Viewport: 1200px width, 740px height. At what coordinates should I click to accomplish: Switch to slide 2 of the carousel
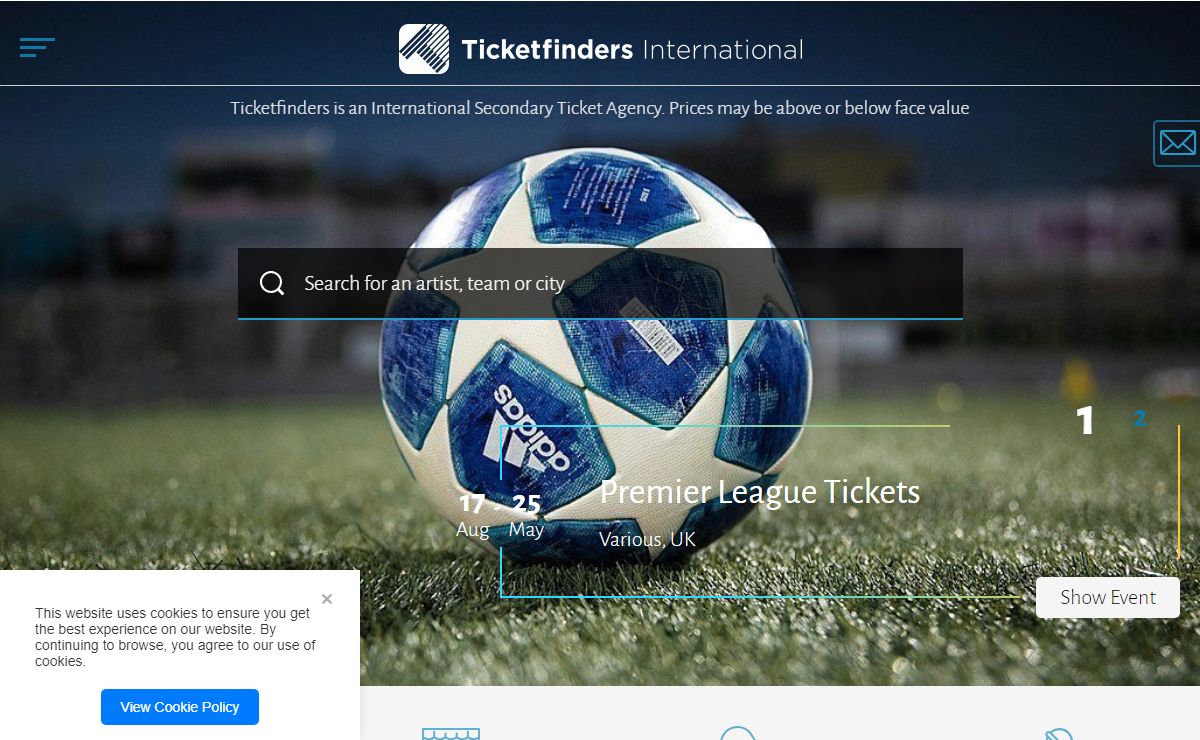coord(1140,419)
